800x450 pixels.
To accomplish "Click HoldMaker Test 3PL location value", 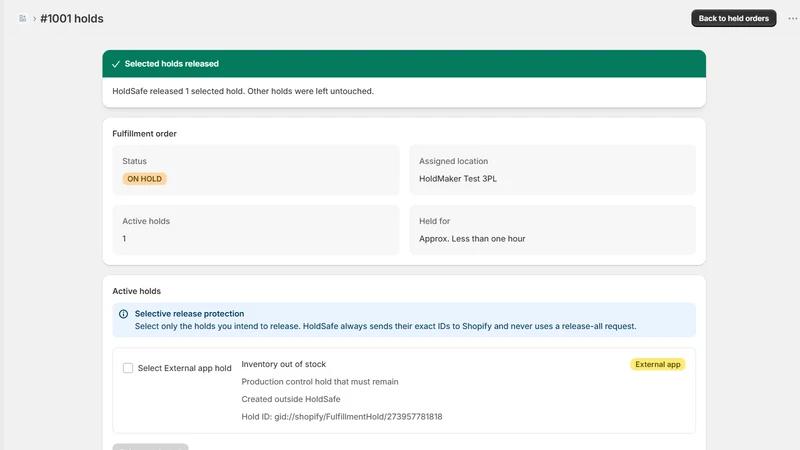I will (458, 179).
